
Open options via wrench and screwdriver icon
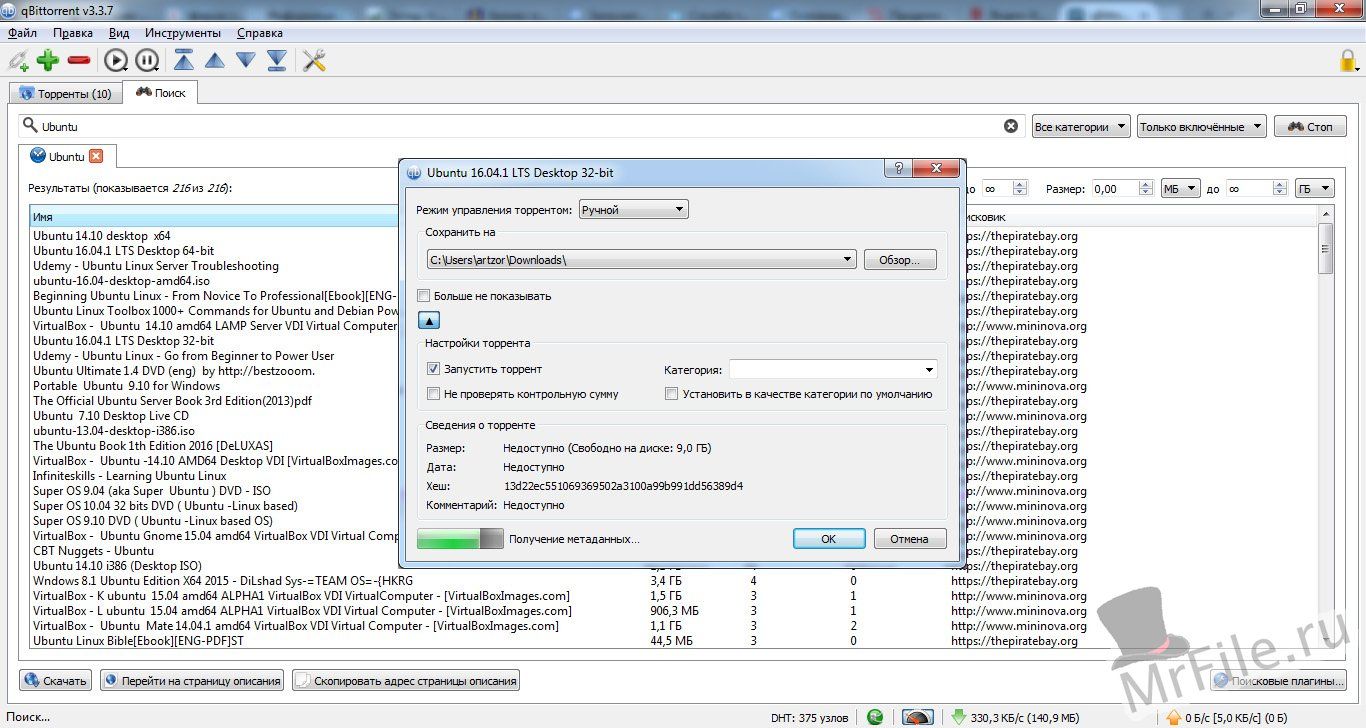(x=314, y=61)
